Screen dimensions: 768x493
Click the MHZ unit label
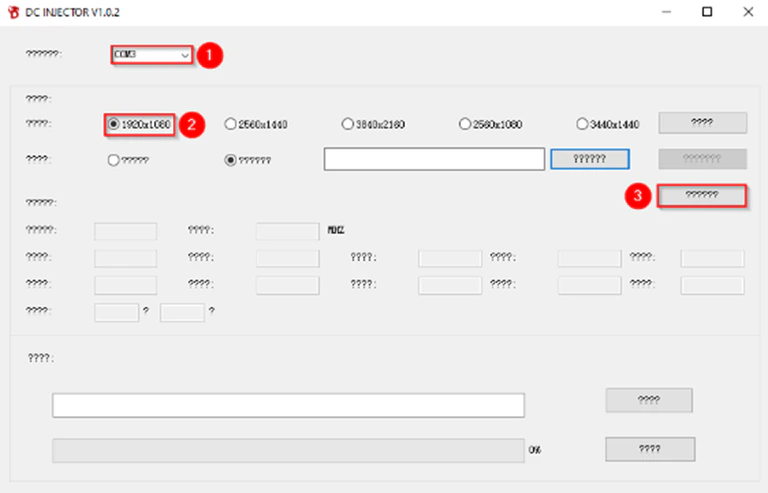[336, 230]
